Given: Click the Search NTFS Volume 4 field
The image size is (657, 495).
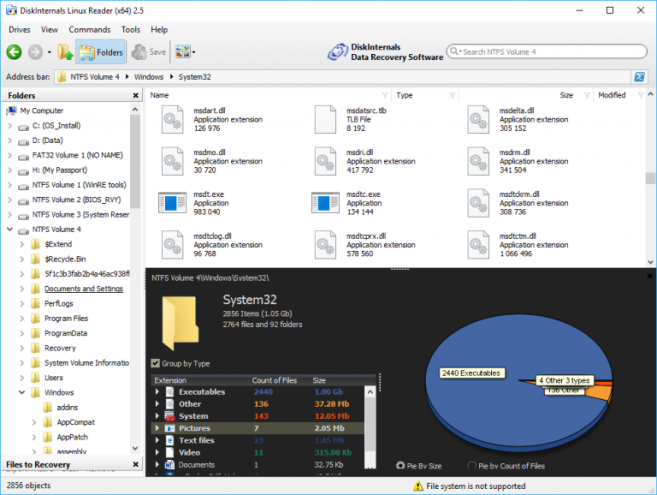Looking at the screenshot, I should (x=547, y=52).
